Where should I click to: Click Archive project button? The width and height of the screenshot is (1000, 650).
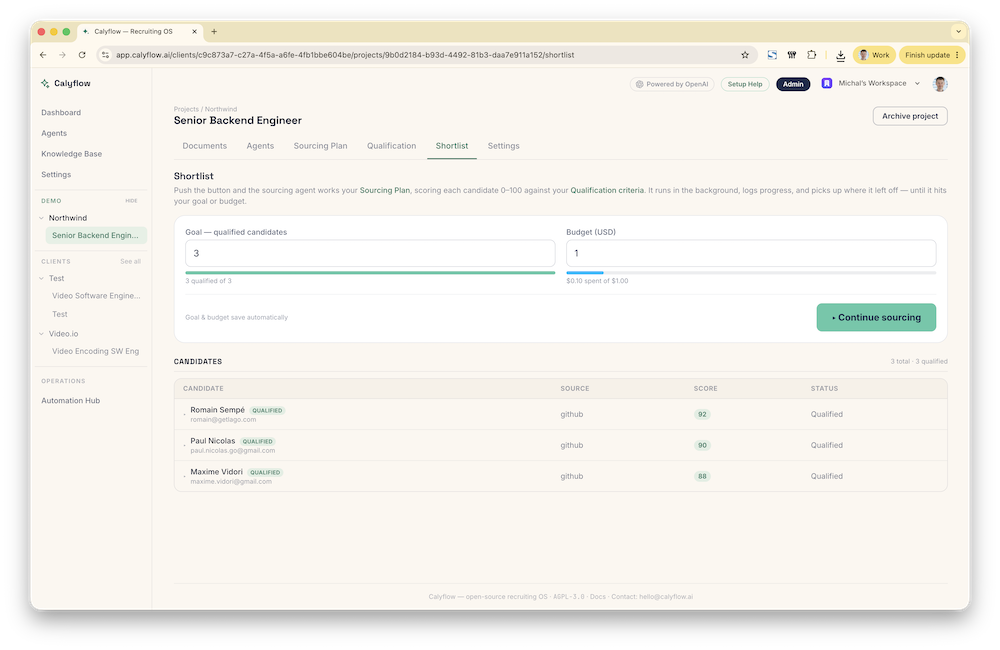tap(910, 116)
